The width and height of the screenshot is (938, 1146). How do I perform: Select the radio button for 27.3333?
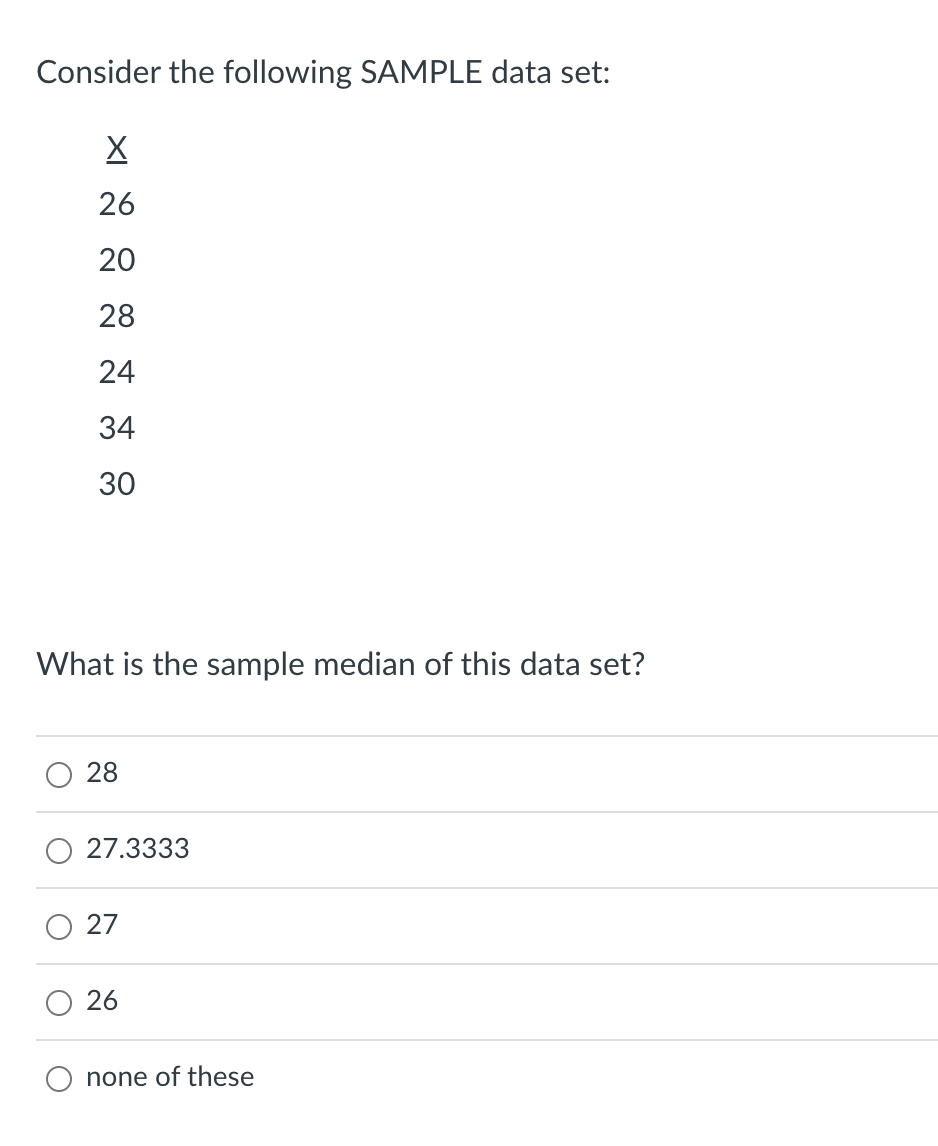pyautogui.click(x=59, y=851)
